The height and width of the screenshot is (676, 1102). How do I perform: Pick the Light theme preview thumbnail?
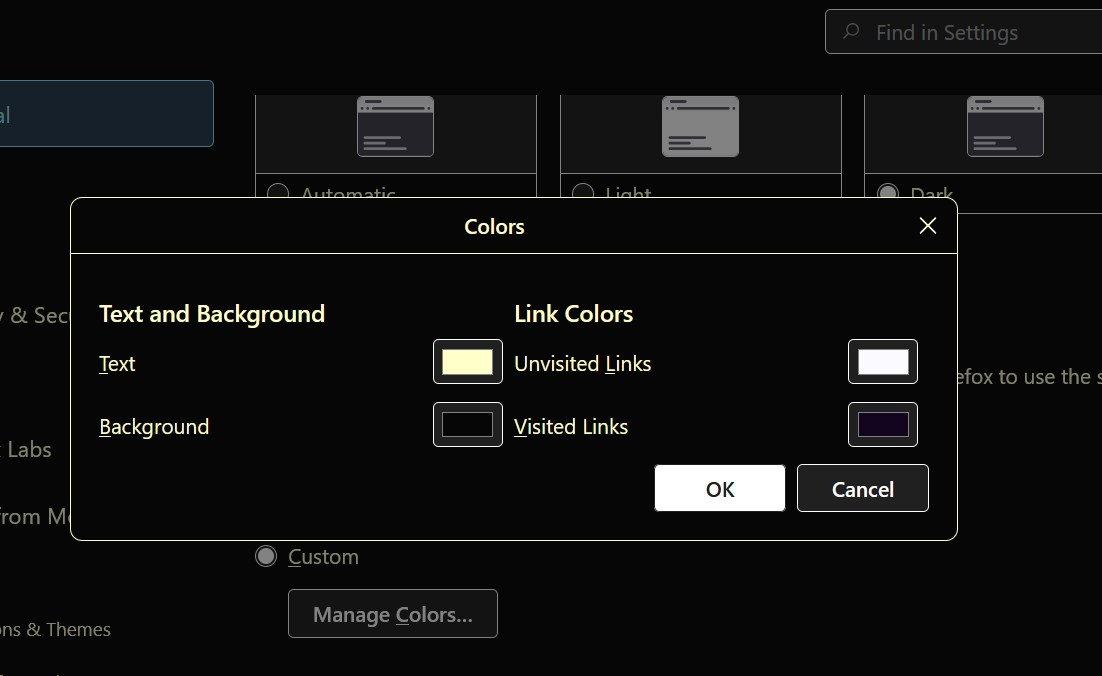[700, 126]
